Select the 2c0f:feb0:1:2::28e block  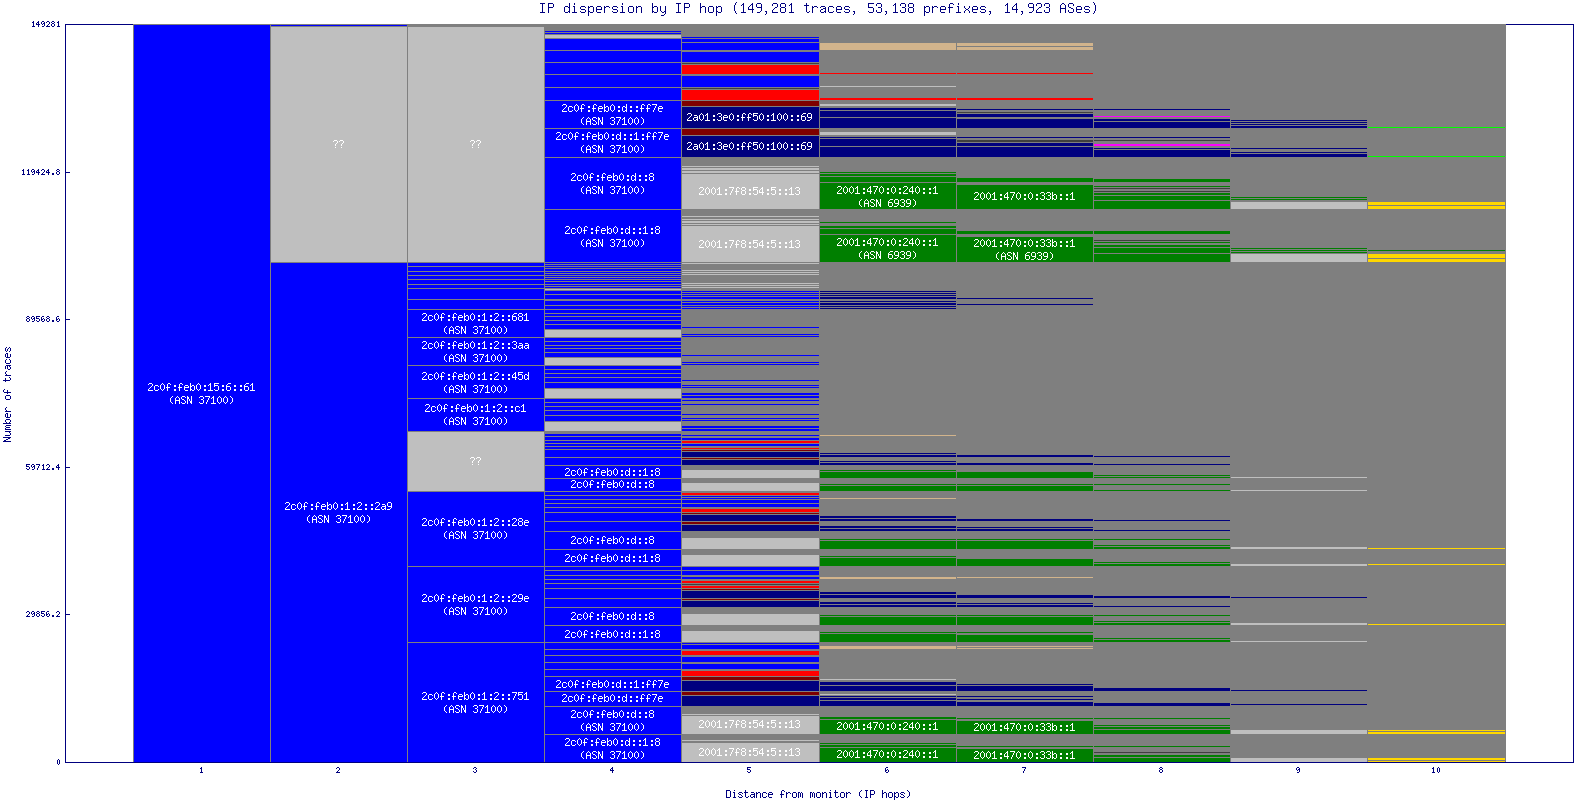tap(476, 528)
